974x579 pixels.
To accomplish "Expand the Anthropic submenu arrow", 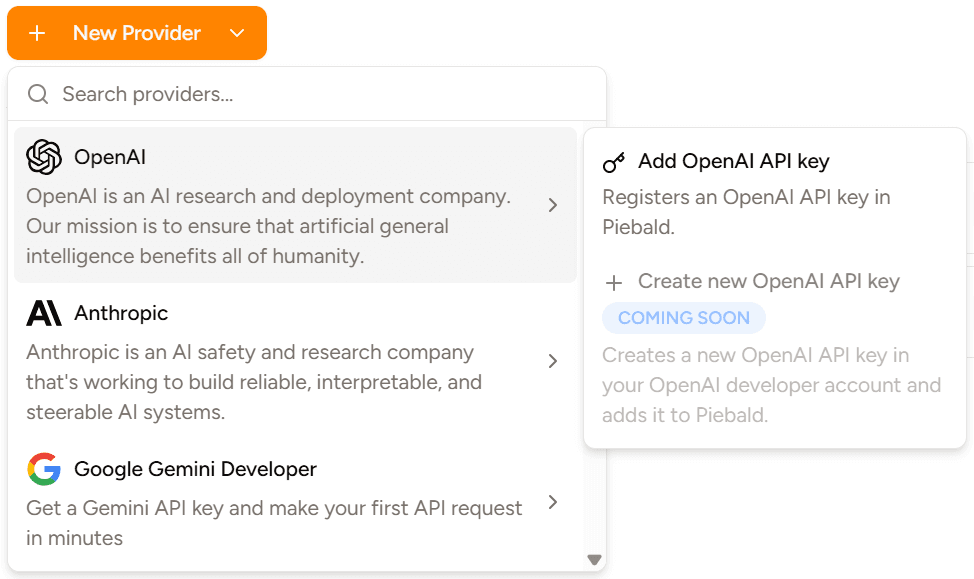I will [553, 361].
